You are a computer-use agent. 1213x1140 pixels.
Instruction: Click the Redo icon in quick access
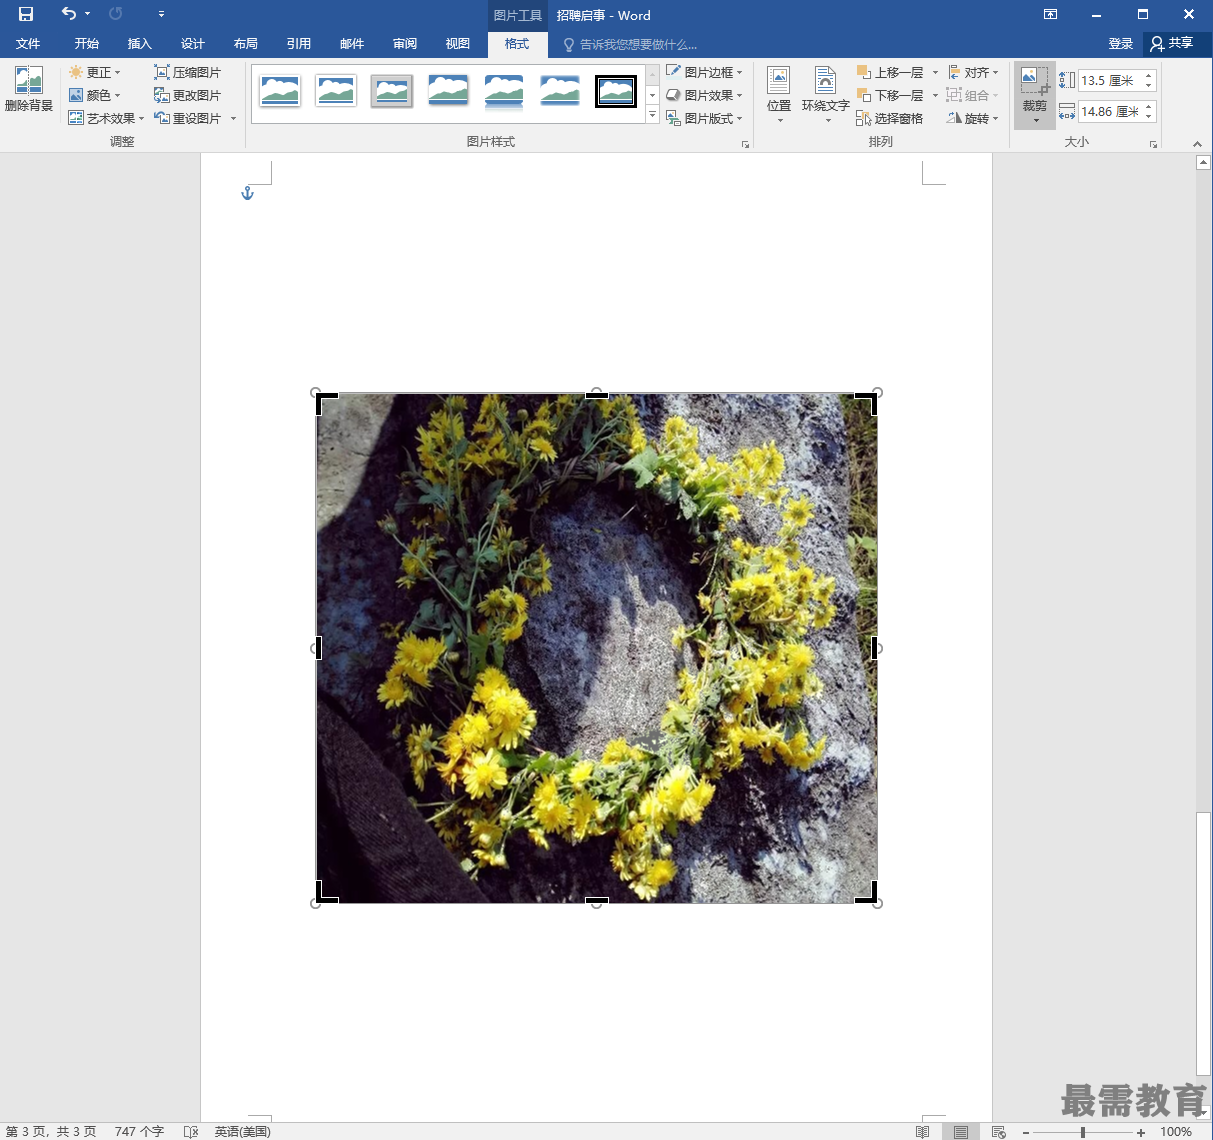pos(116,14)
